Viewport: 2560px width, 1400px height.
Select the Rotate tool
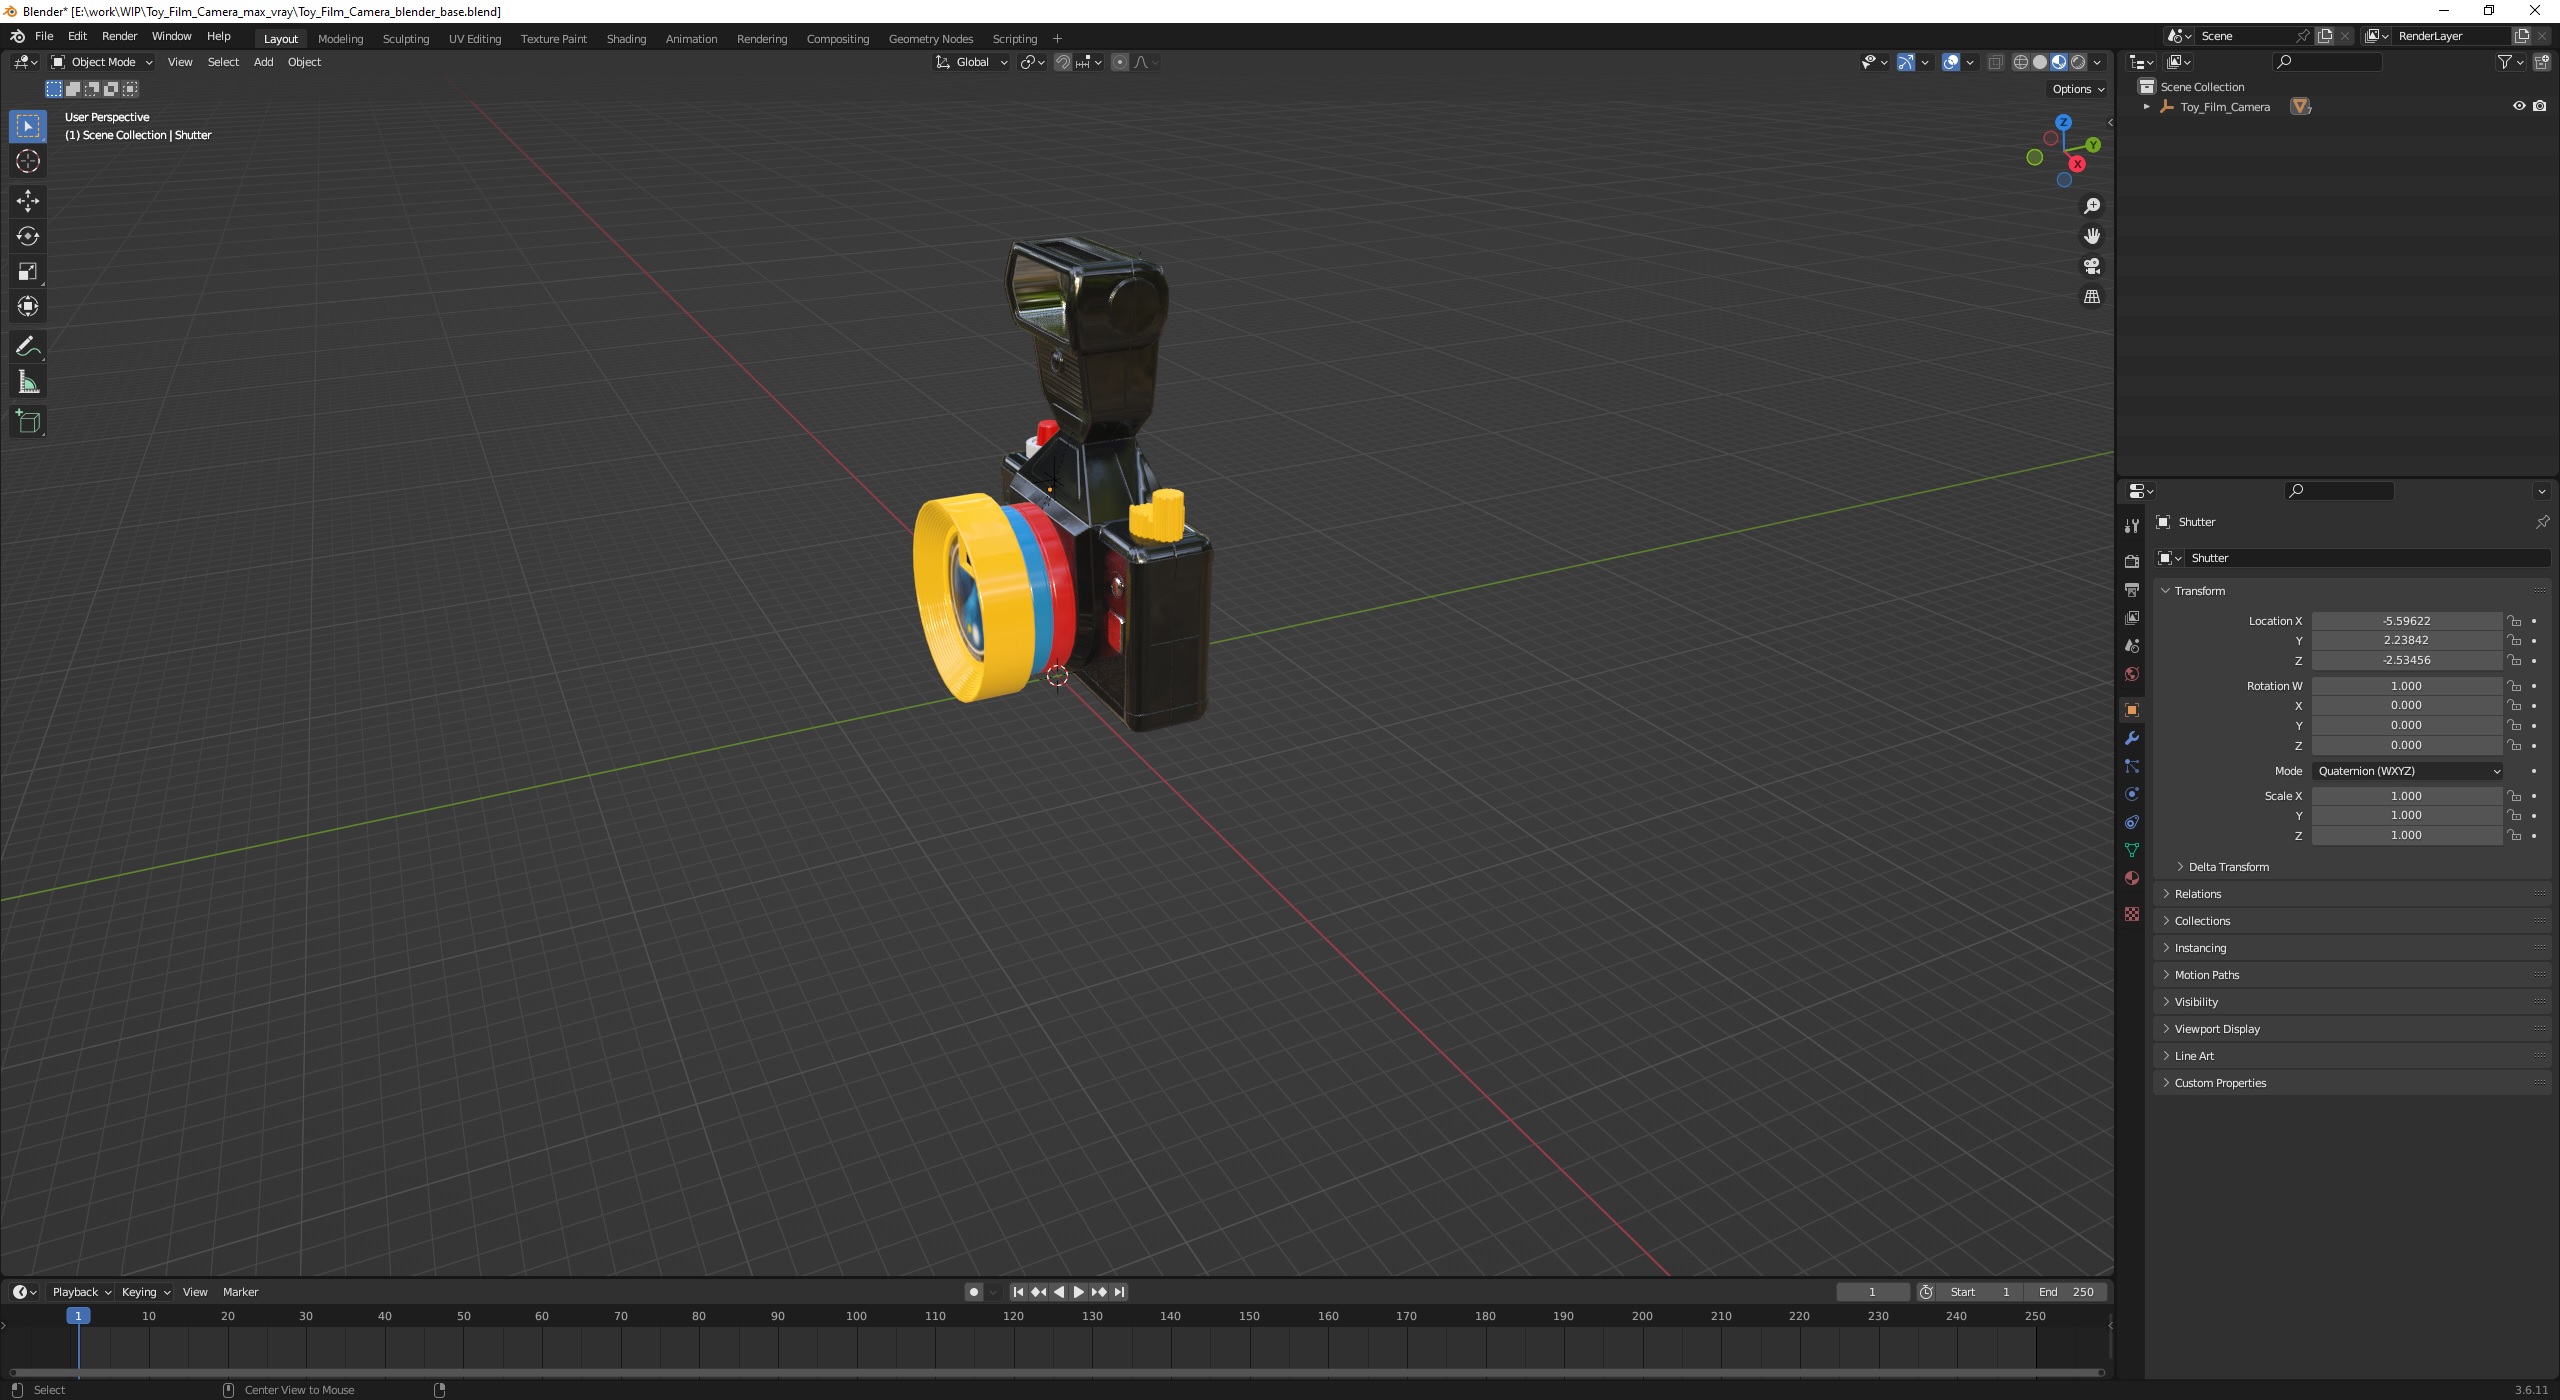(28, 236)
